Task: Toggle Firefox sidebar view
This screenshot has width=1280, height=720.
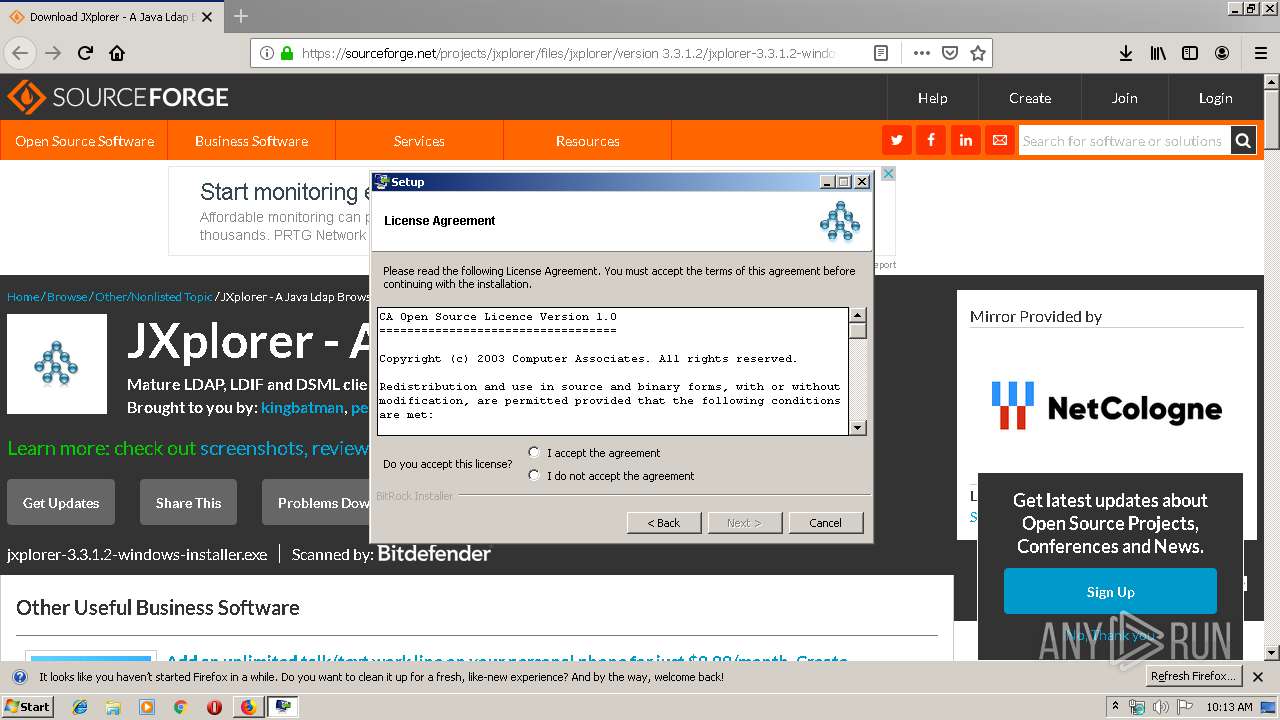Action: point(1190,53)
